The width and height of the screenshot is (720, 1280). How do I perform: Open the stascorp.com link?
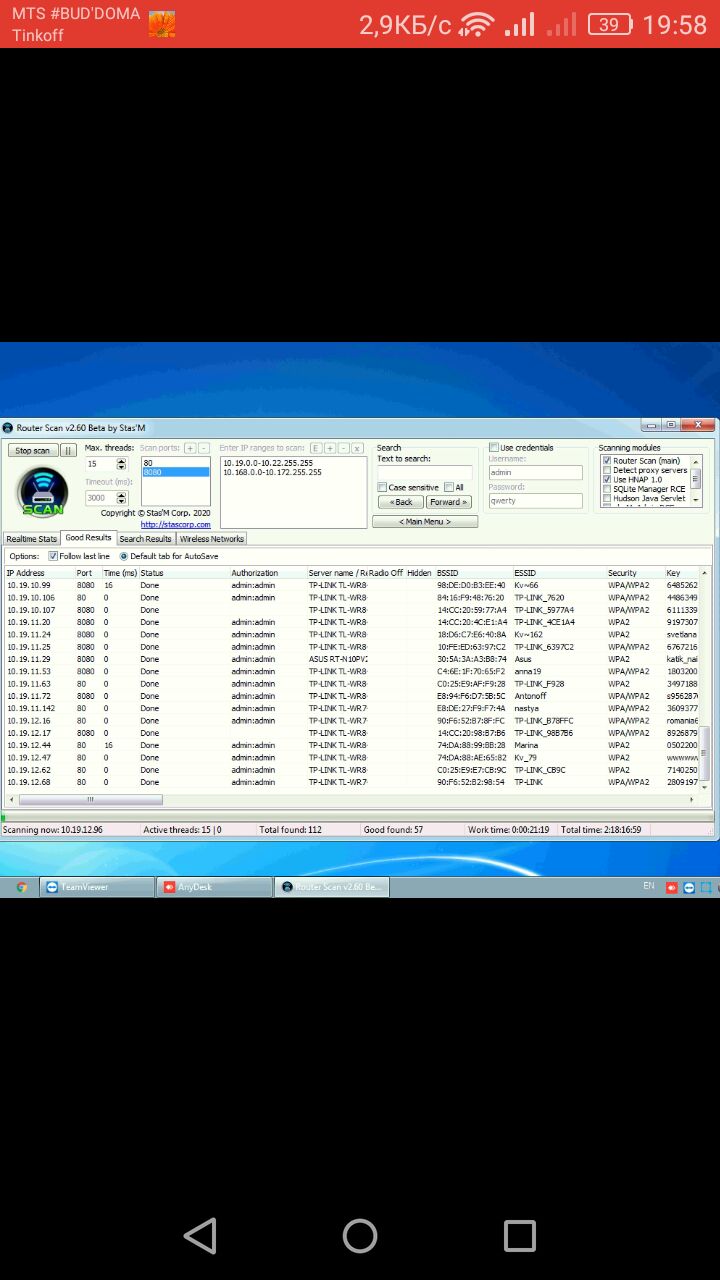[x=176, y=524]
